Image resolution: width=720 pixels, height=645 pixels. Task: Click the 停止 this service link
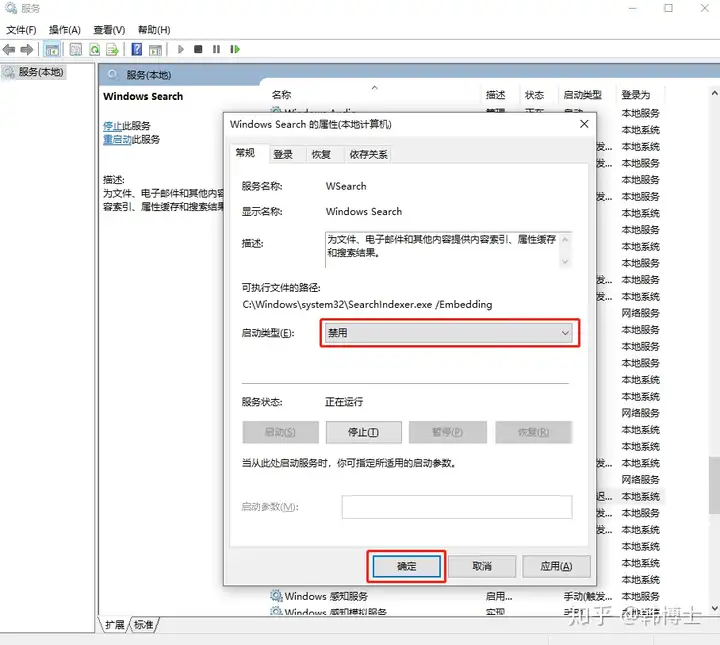(x=112, y=126)
